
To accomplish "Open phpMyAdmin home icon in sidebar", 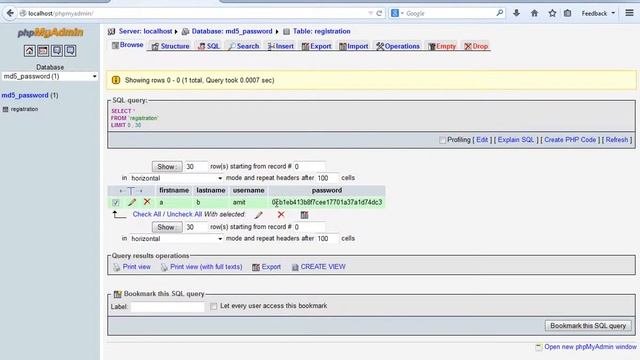I will pos(29,51).
